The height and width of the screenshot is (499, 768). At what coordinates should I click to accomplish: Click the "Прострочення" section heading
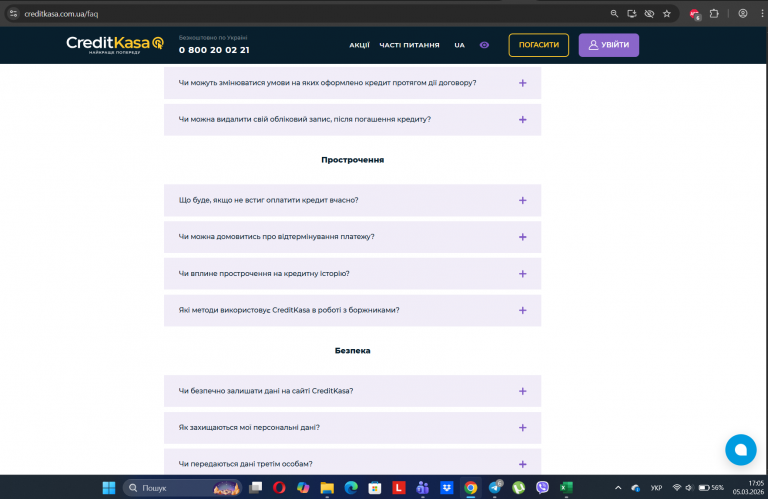coord(352,160)
